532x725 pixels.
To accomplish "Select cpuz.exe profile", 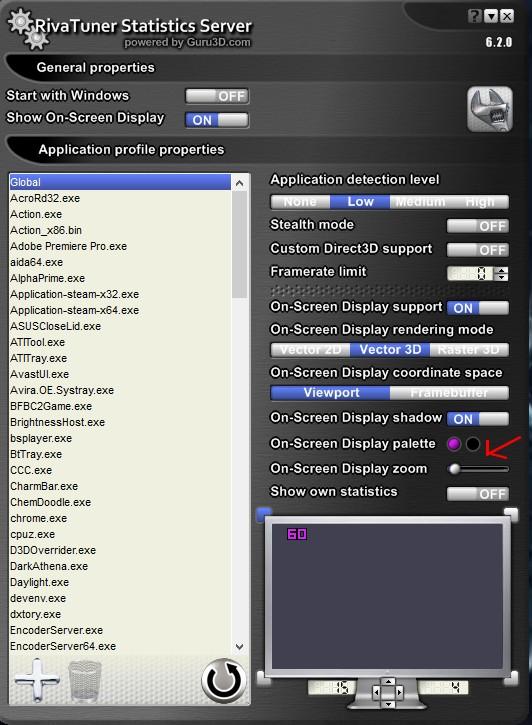I will 120,535.
